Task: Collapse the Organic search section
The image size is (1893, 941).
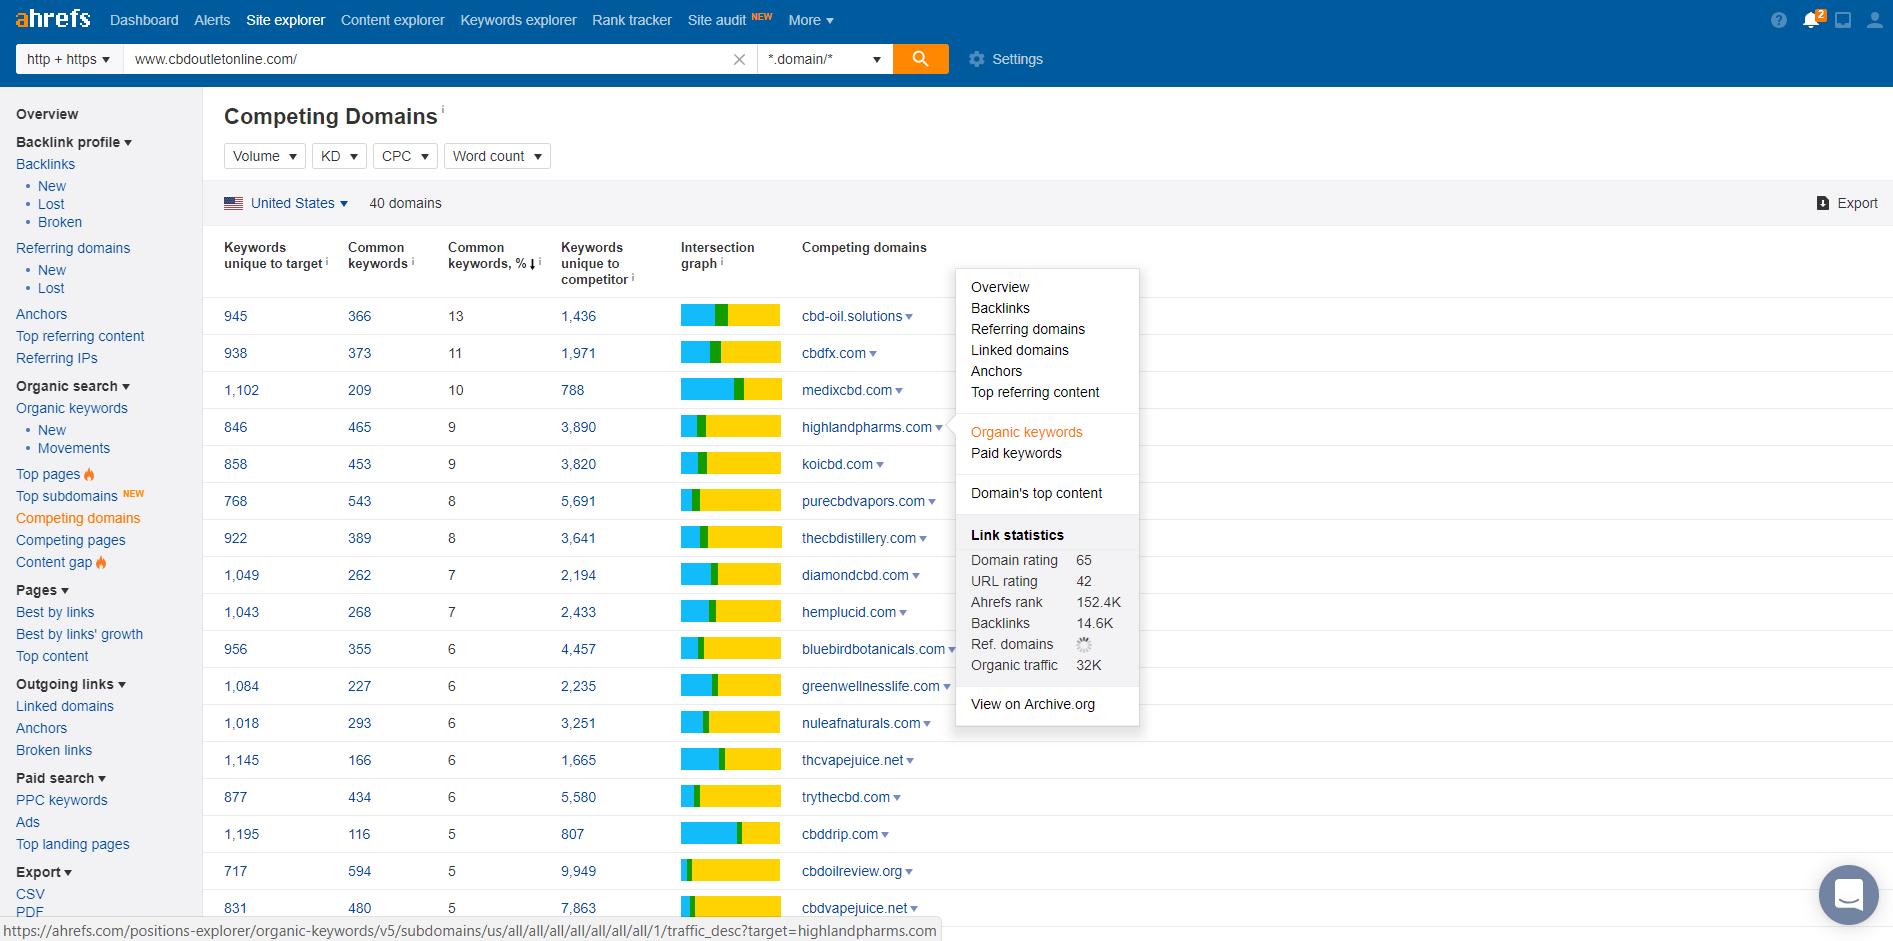Action: [x=73, y=386]
